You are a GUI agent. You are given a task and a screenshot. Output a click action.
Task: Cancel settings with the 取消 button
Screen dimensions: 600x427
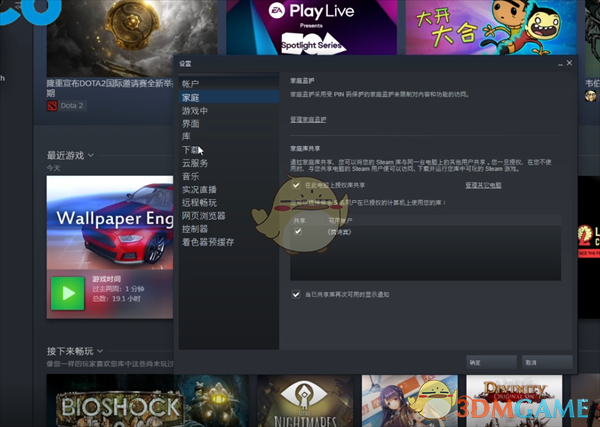click(x=547, y=362)
